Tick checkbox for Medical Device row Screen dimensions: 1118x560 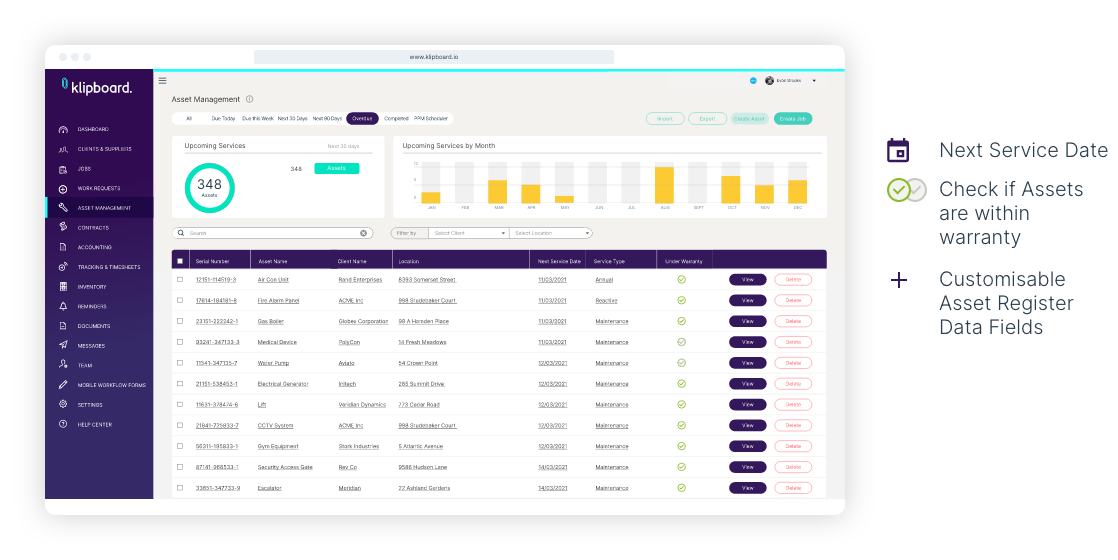(x=180, y=342)
